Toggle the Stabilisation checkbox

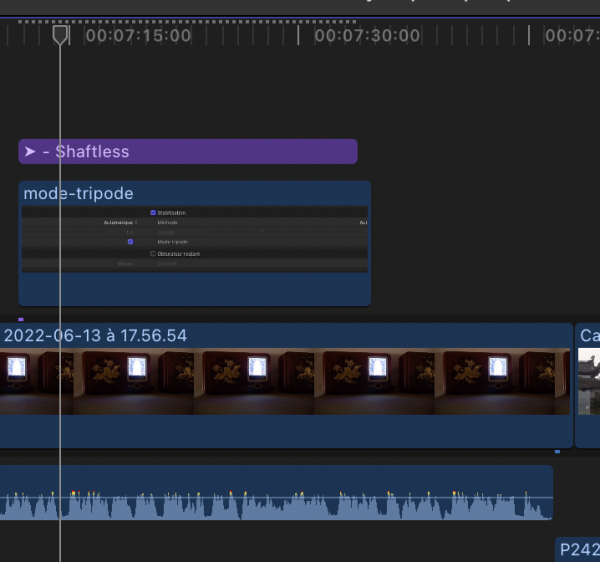[153, 212]
